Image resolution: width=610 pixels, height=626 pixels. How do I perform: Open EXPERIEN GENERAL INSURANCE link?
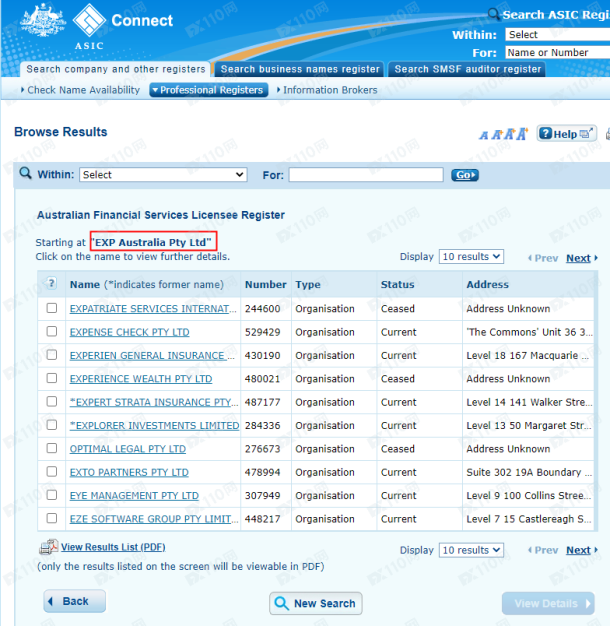tap(152, 355)
